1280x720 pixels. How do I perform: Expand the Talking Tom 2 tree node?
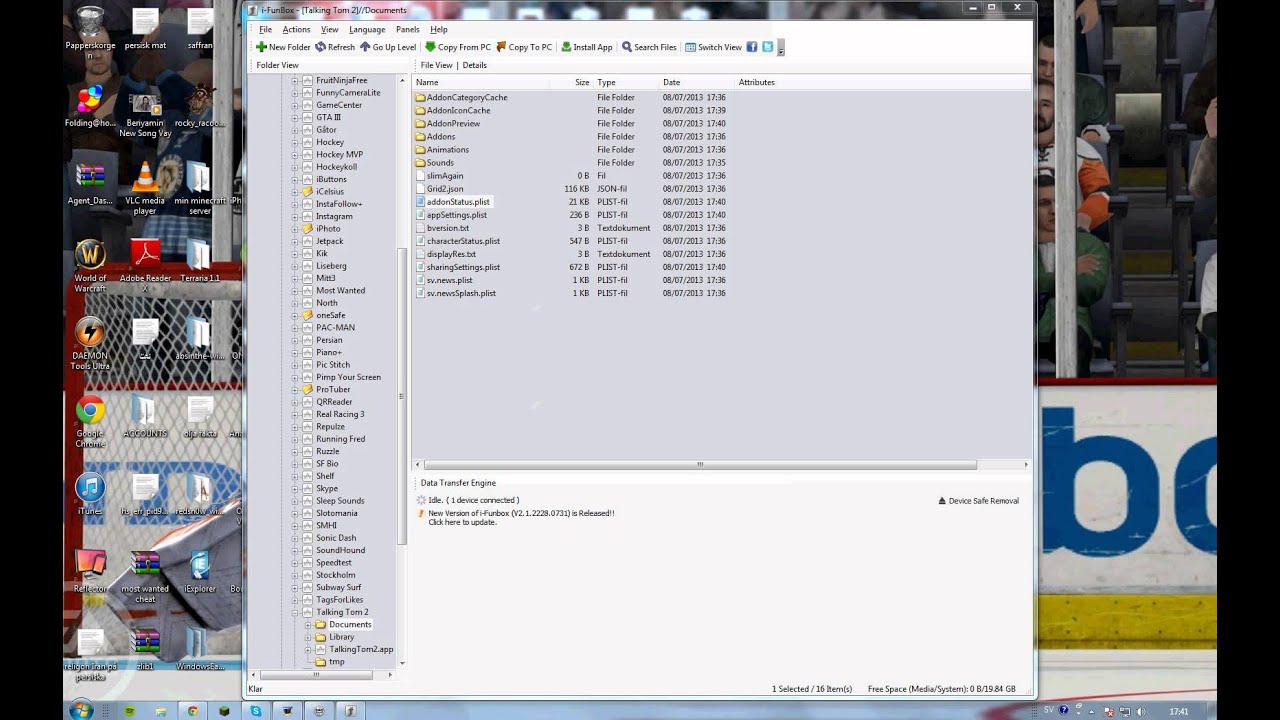[295, 612]
